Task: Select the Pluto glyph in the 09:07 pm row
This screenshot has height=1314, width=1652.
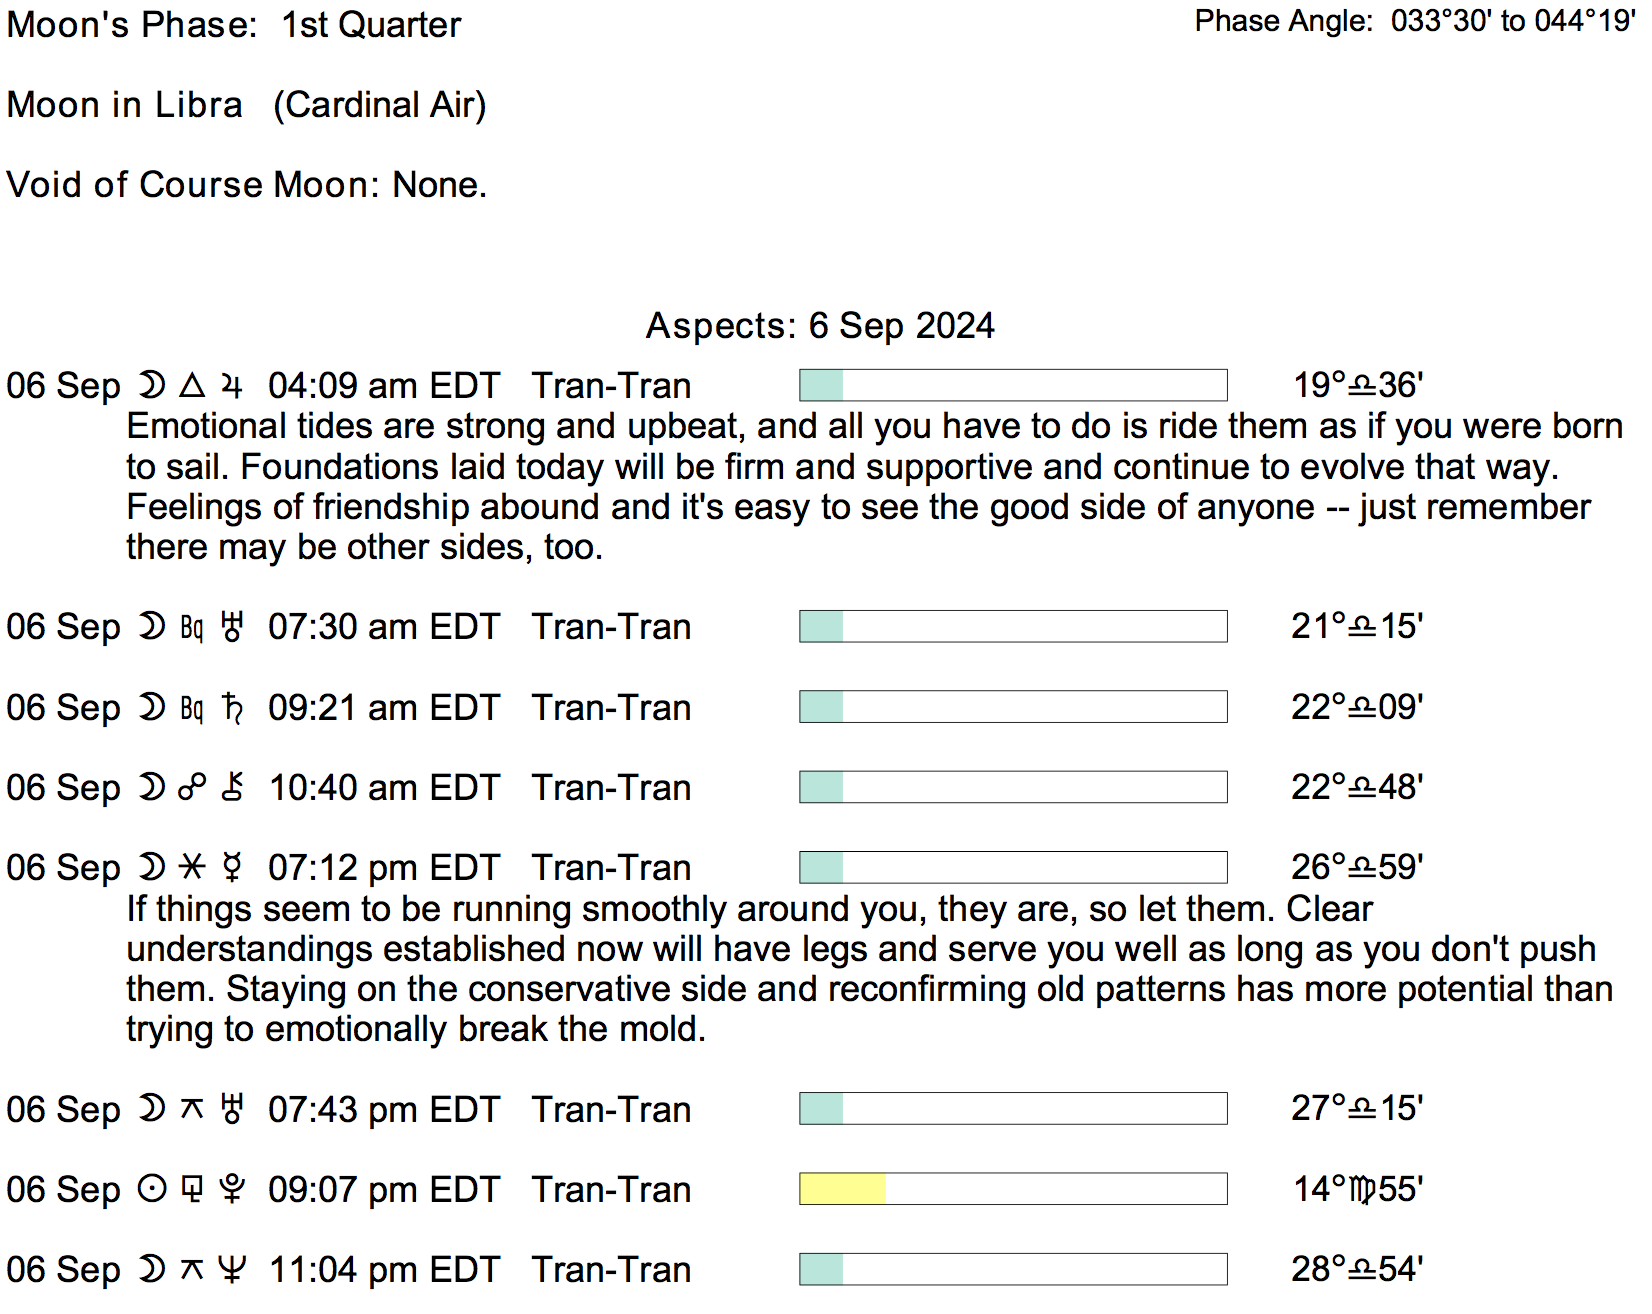Action: (x=232, y=1190)
